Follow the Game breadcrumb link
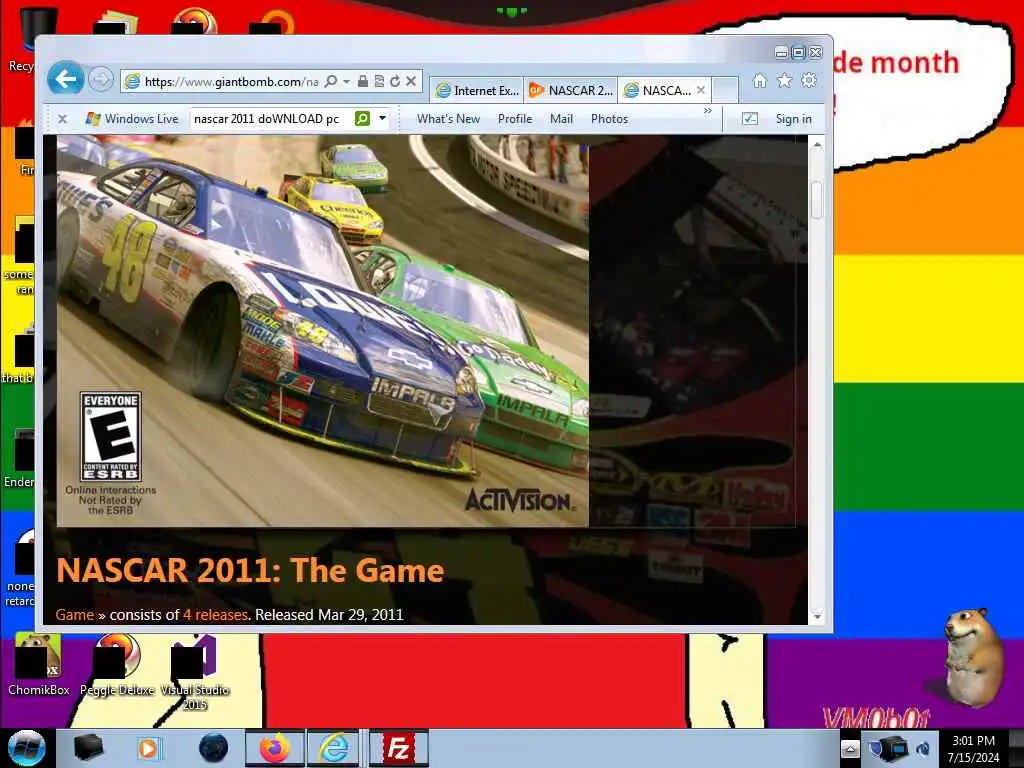Image resolution: width=1024 pixels, height=768 pixels. (x=74, y=615)
